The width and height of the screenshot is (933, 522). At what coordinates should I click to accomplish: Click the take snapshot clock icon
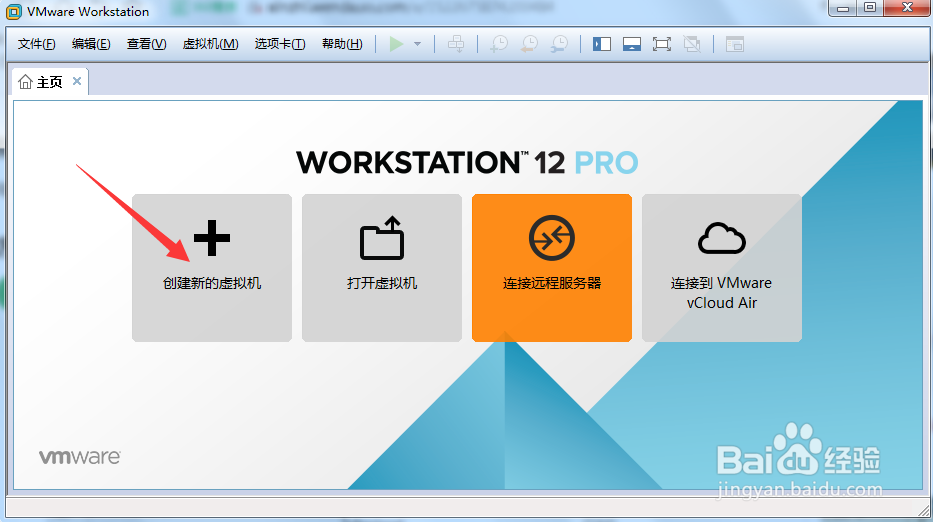coord(499,44)
